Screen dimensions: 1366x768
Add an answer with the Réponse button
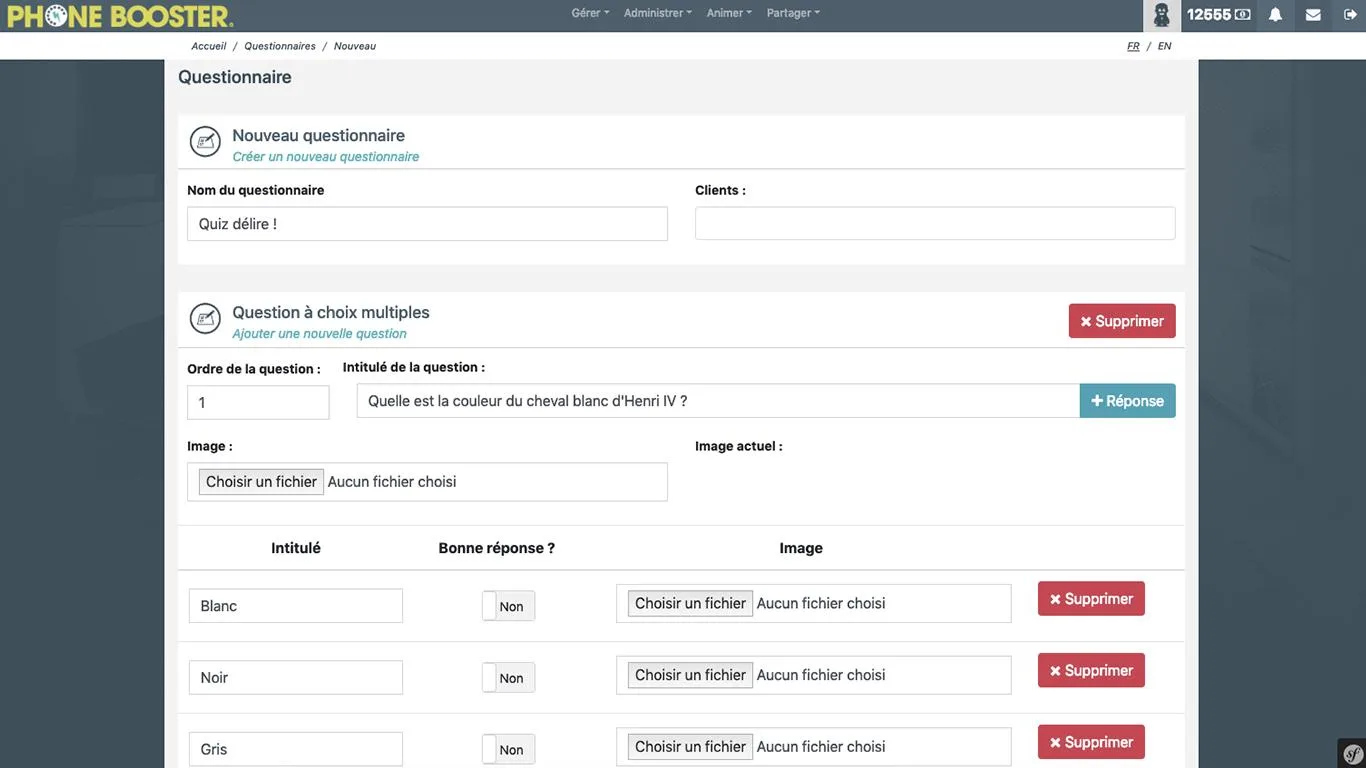click(1128, 401)
